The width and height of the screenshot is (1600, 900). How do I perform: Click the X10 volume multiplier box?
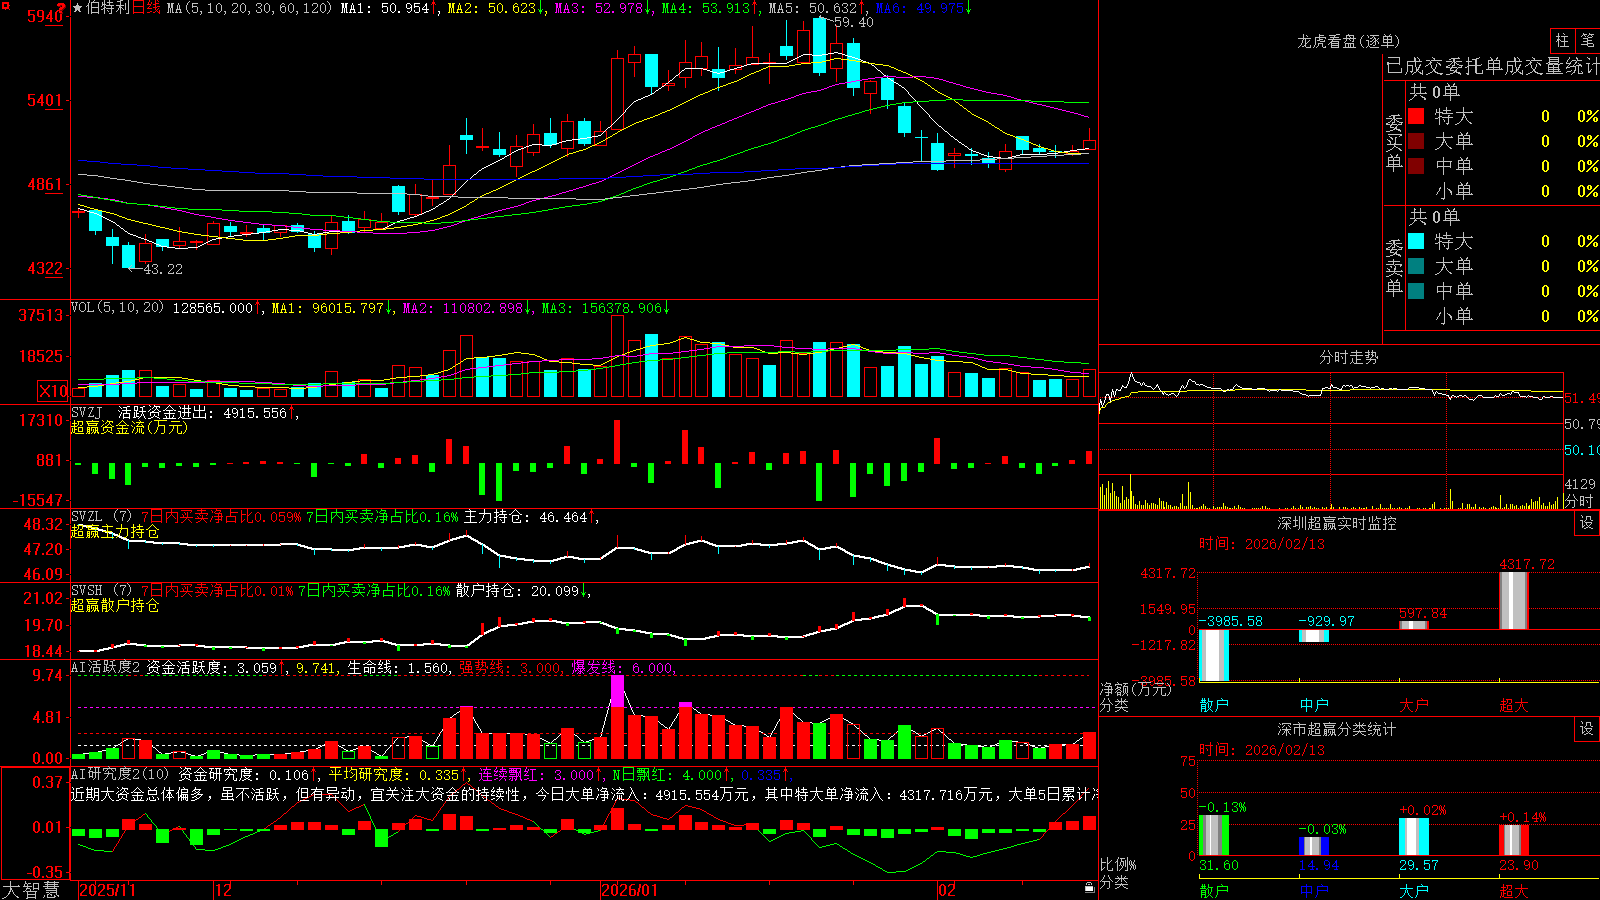(x=54, y=391)
